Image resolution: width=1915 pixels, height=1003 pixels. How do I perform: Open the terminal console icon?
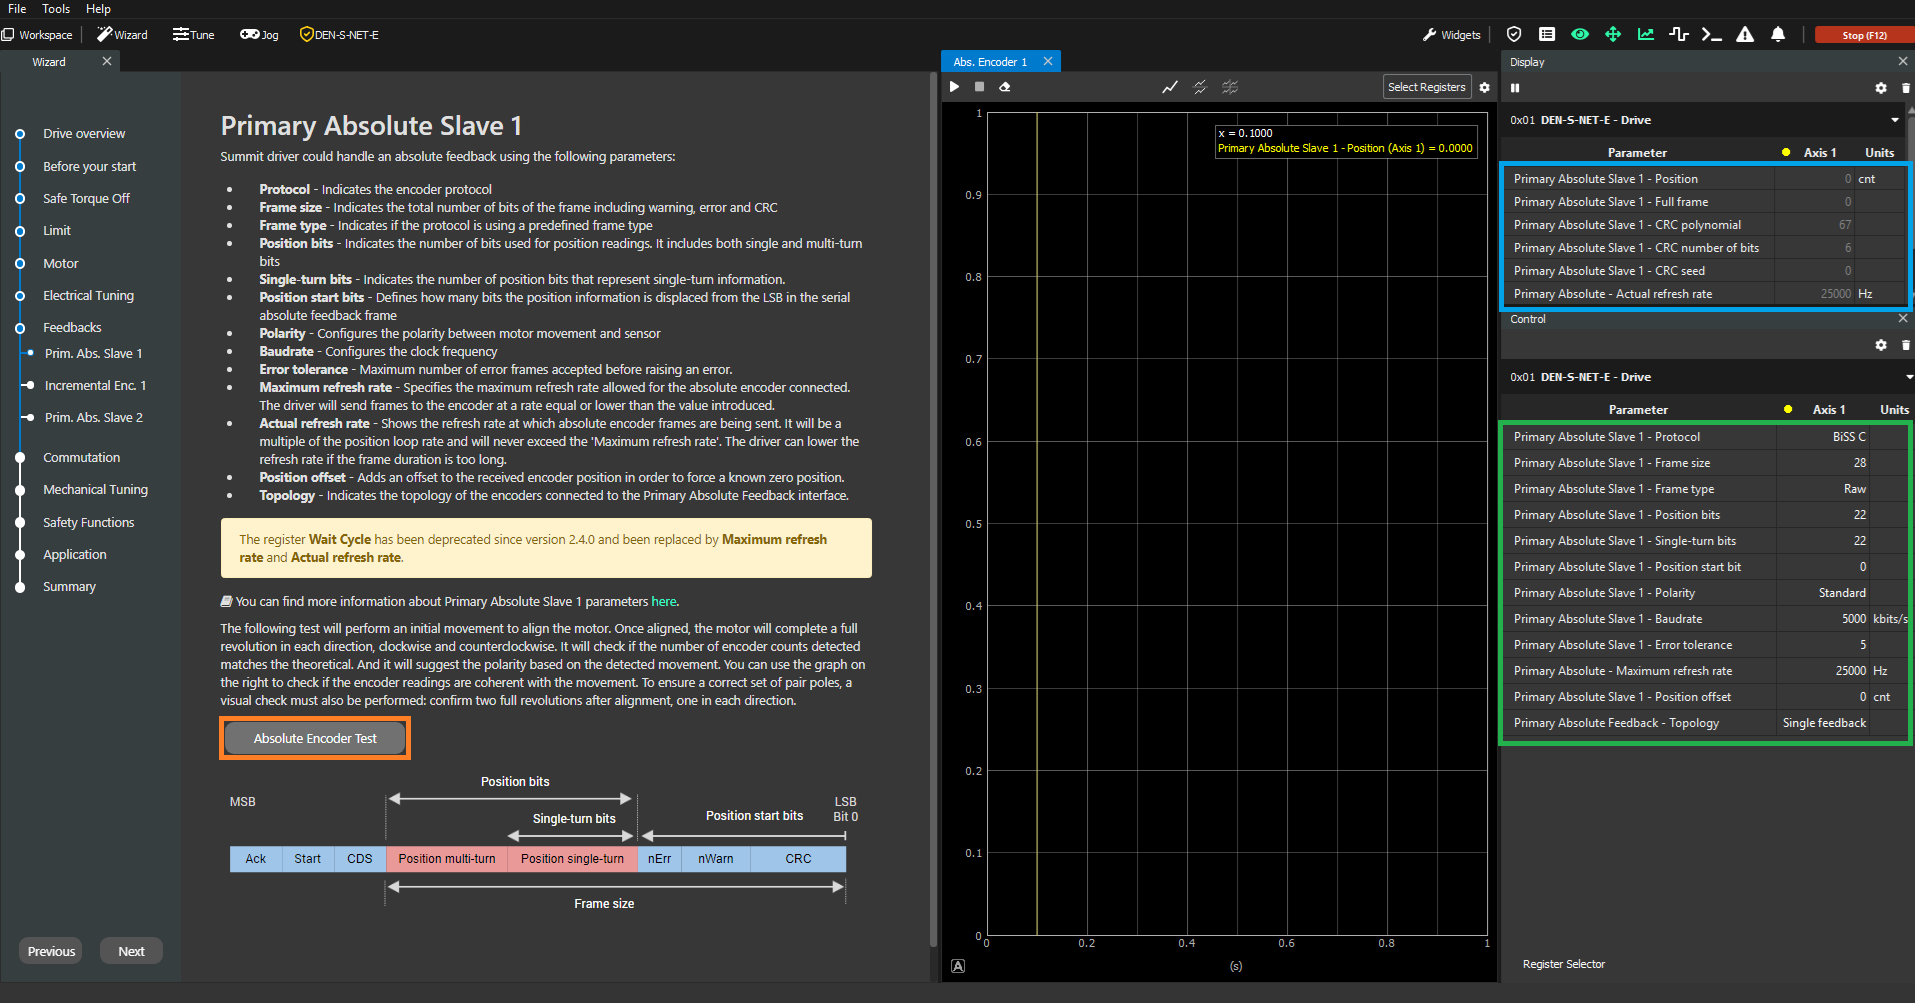[x=1711, y=34]
